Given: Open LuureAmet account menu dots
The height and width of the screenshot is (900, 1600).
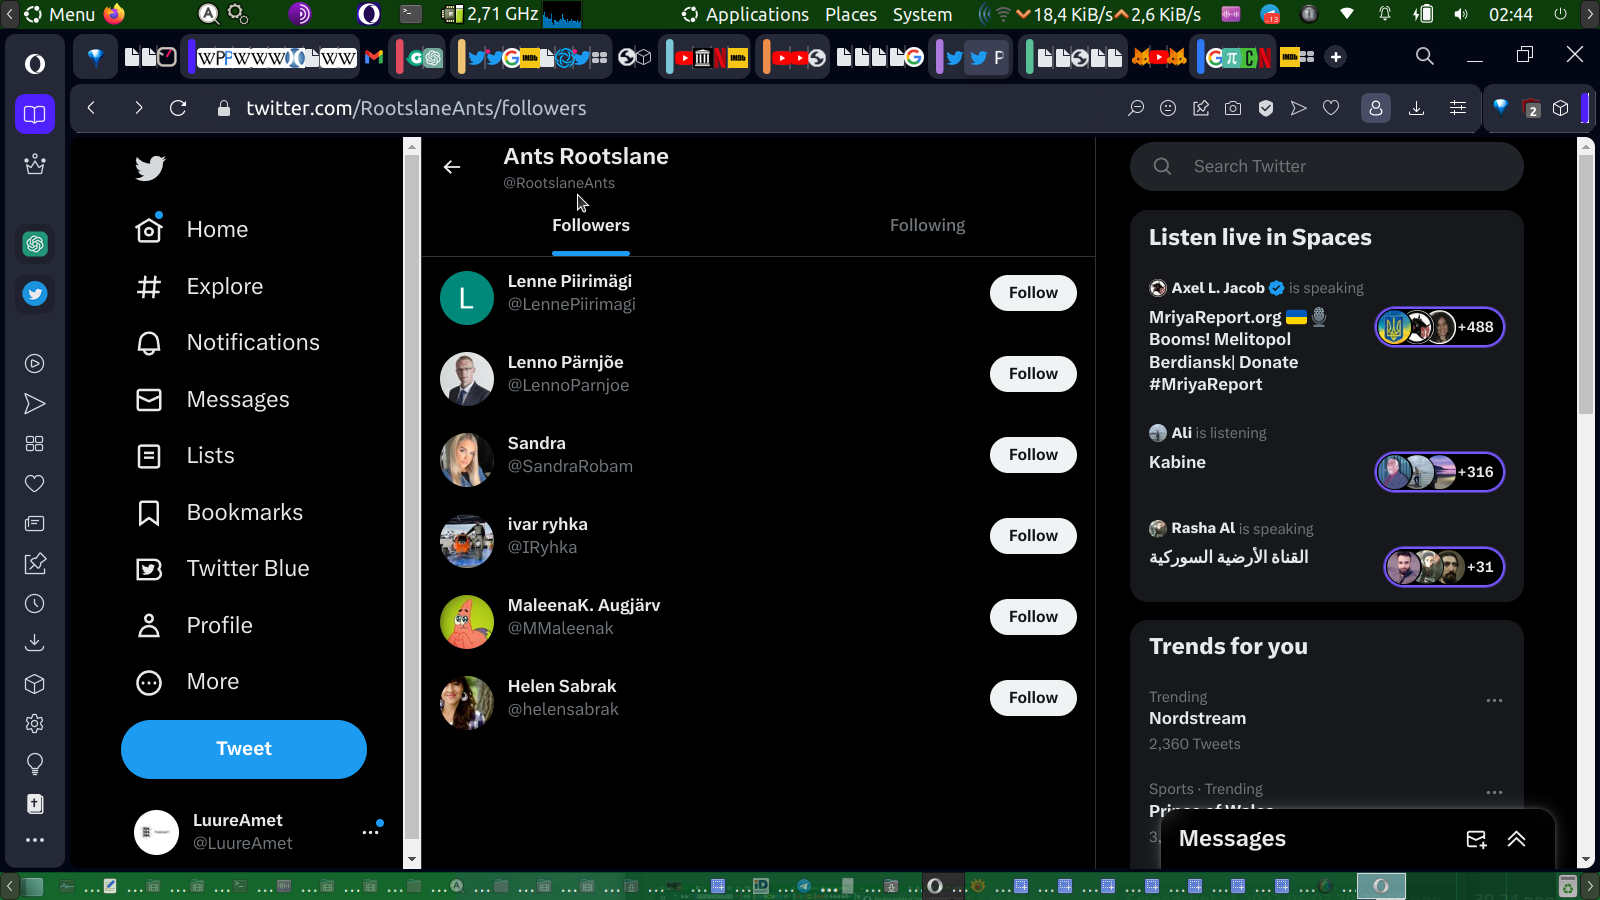Looking at the screenshot, I should pyautogui.click(x=371, y=832).
